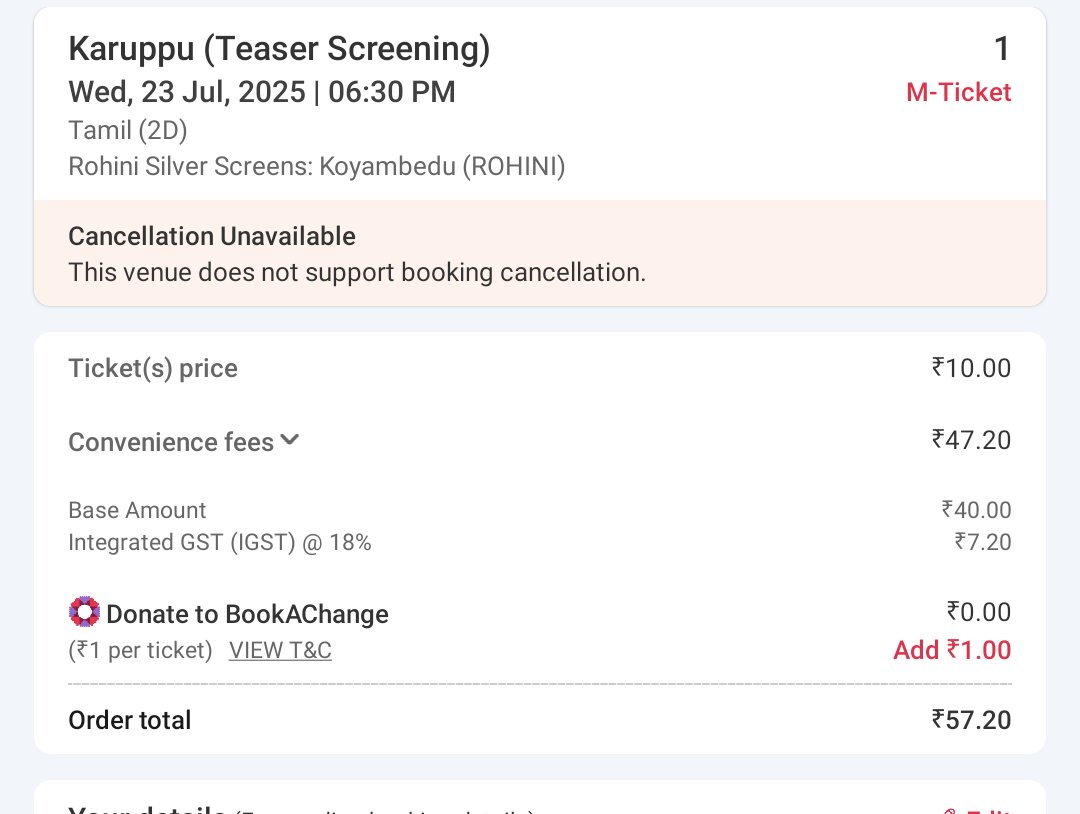Click the Convenience fees label text

(x=171, y=442)
